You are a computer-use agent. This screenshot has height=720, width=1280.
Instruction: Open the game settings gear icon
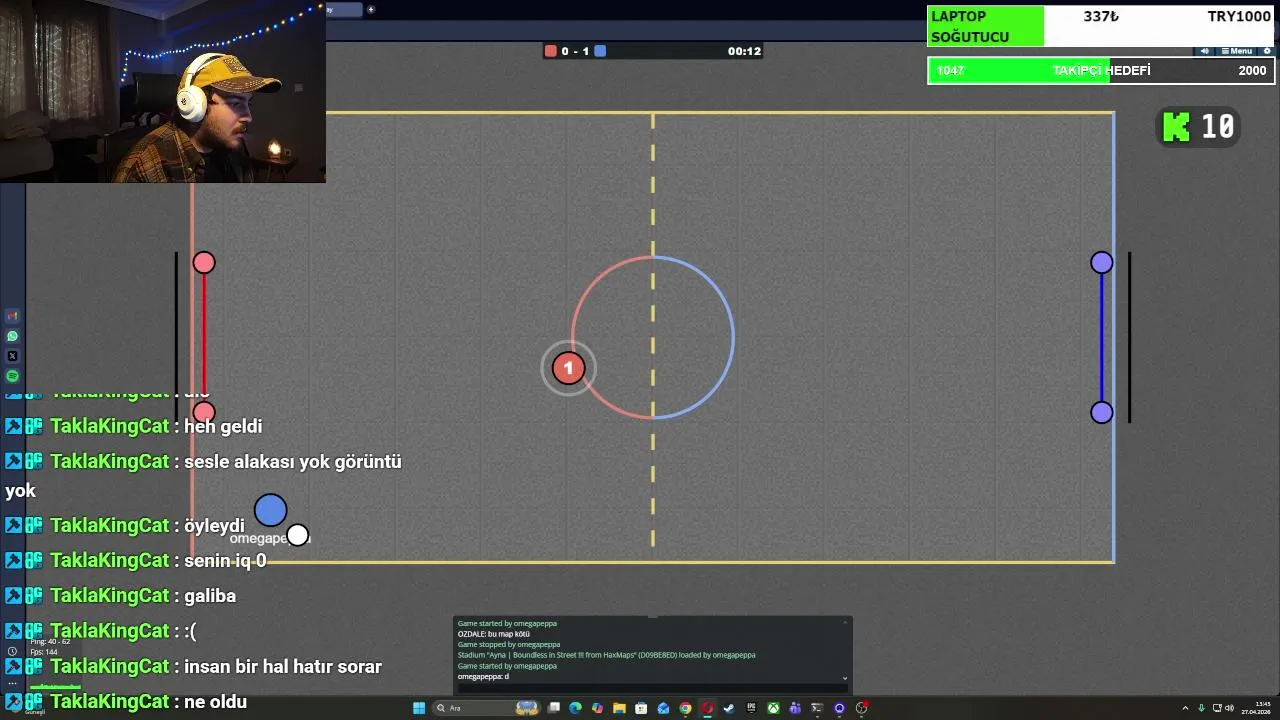click(x=1267, y=51)
